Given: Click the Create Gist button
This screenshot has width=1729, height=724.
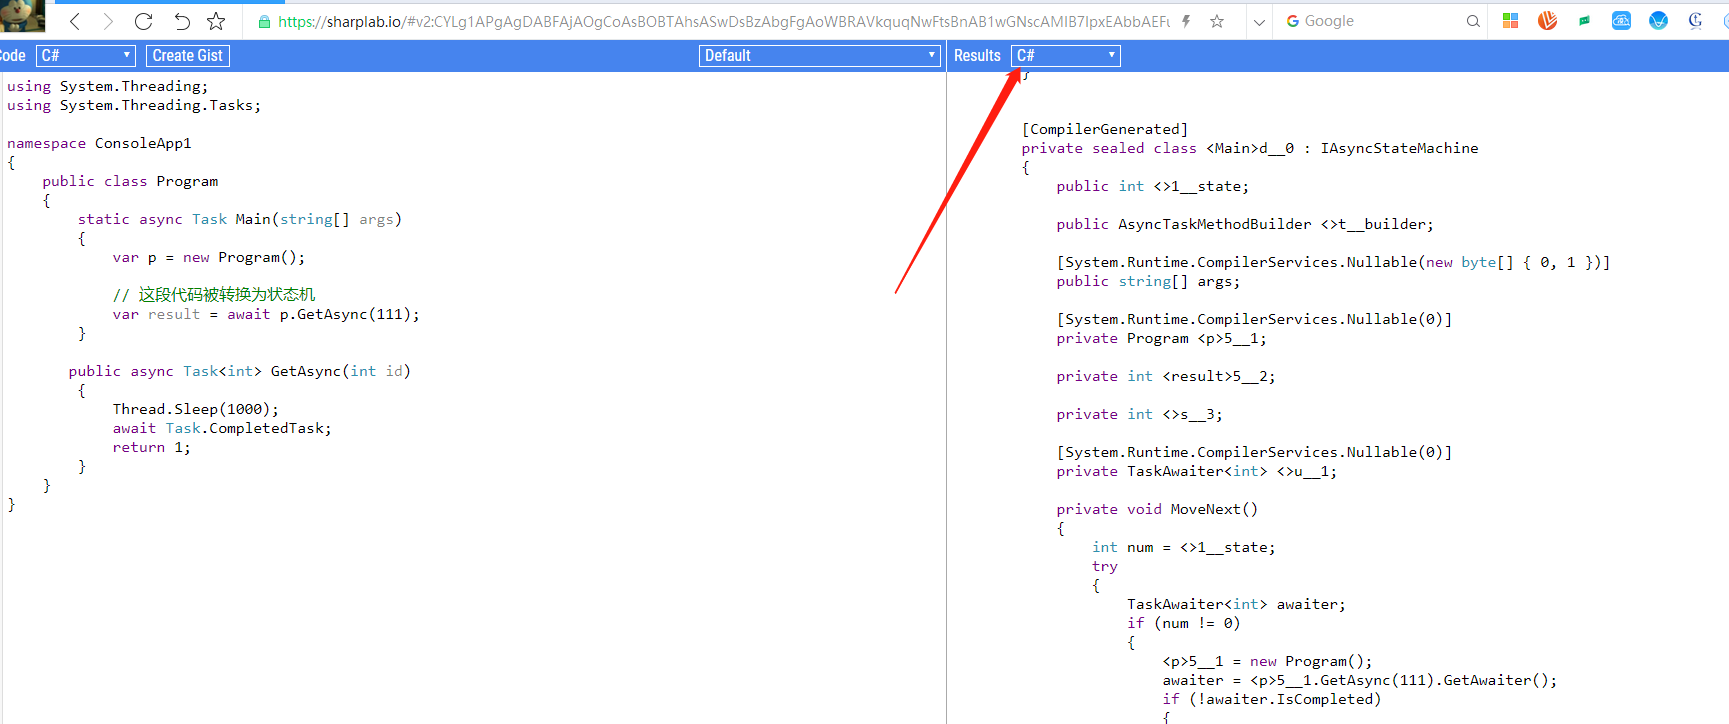Looking at the screenshot, I should click(x=188, y=56).
